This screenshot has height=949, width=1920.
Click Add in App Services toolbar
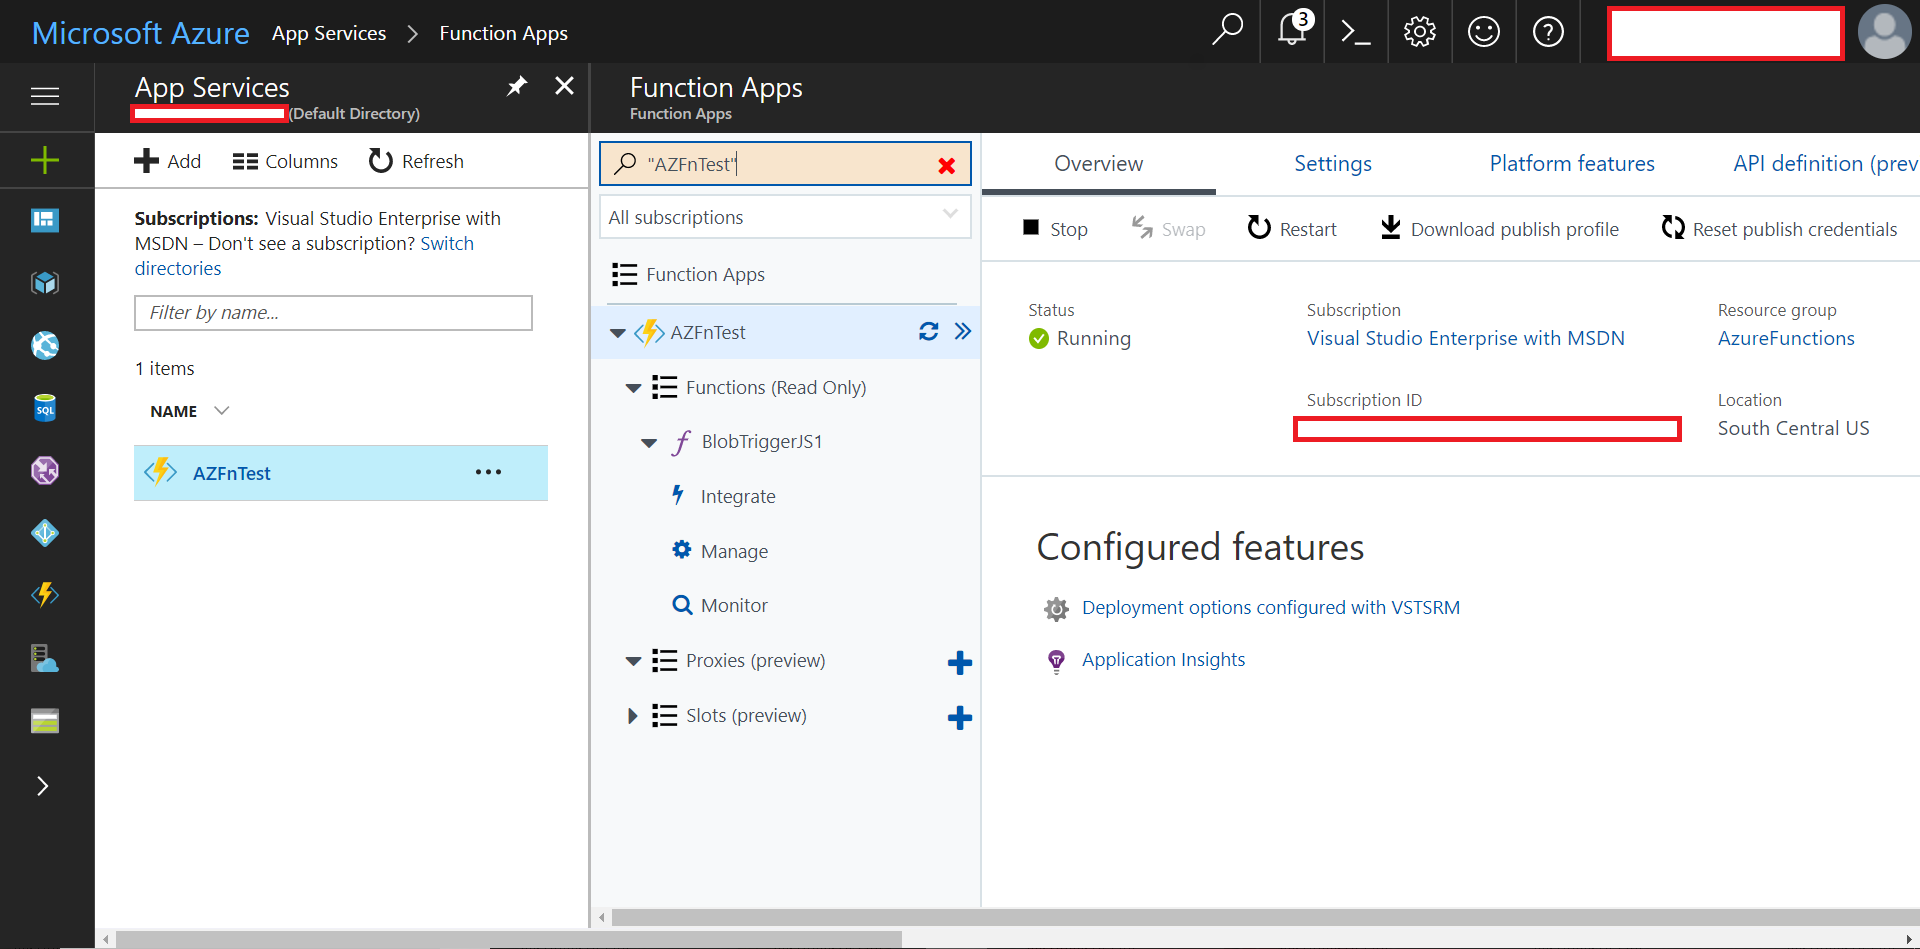coord(168,161)
